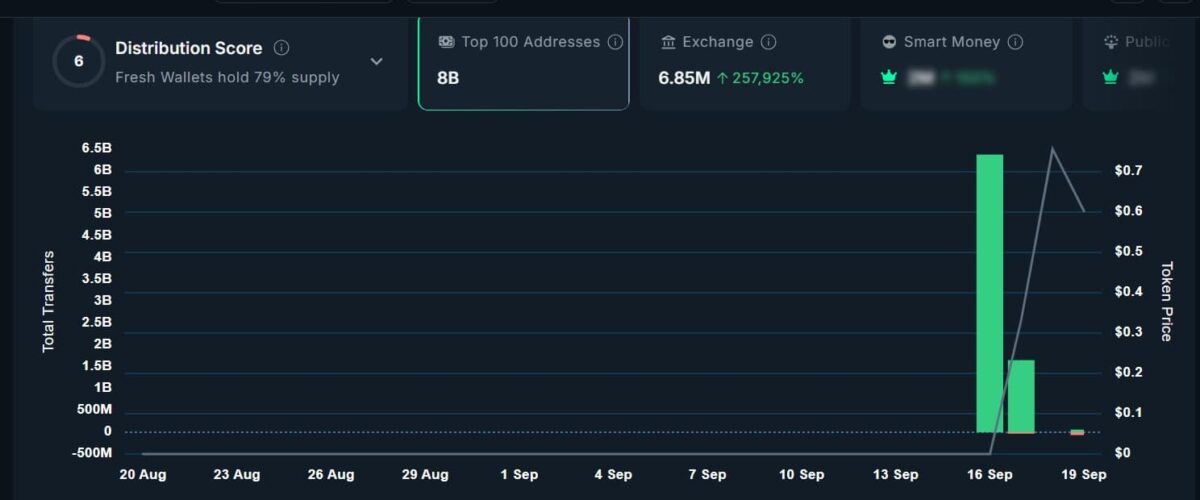
Task: Click the Exchange bank building icon
Action: (x=669, y=42)
